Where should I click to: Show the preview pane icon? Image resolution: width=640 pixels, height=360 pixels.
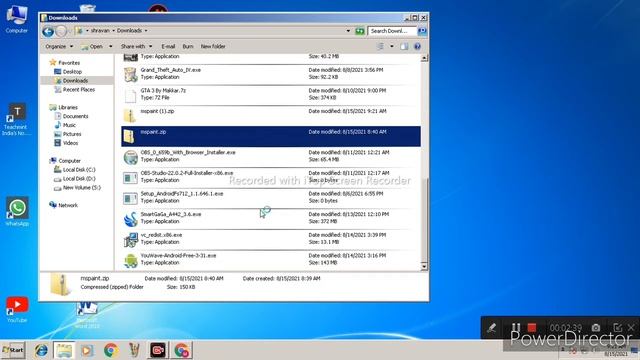(x=404, y=47)
